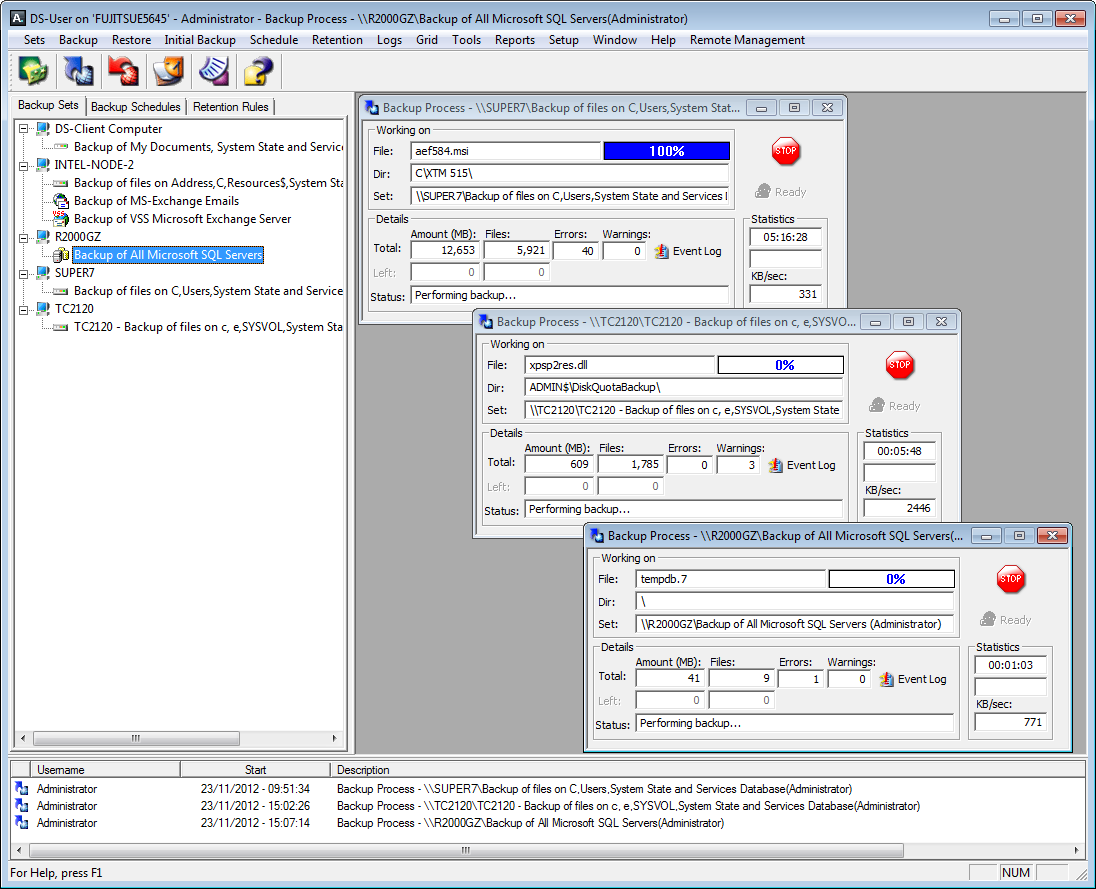Click the 100% progress bar for aef584.msi
1096x889 pixels.
[667, 151]
